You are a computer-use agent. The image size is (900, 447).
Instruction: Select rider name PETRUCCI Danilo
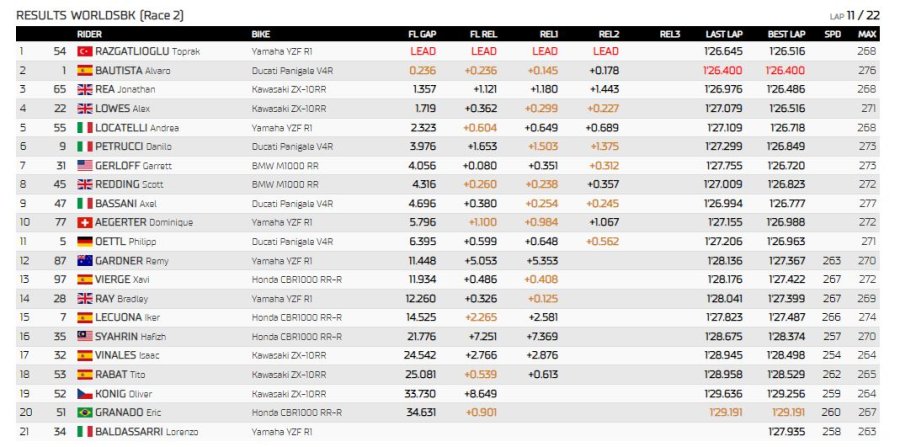tap(133, 146)
